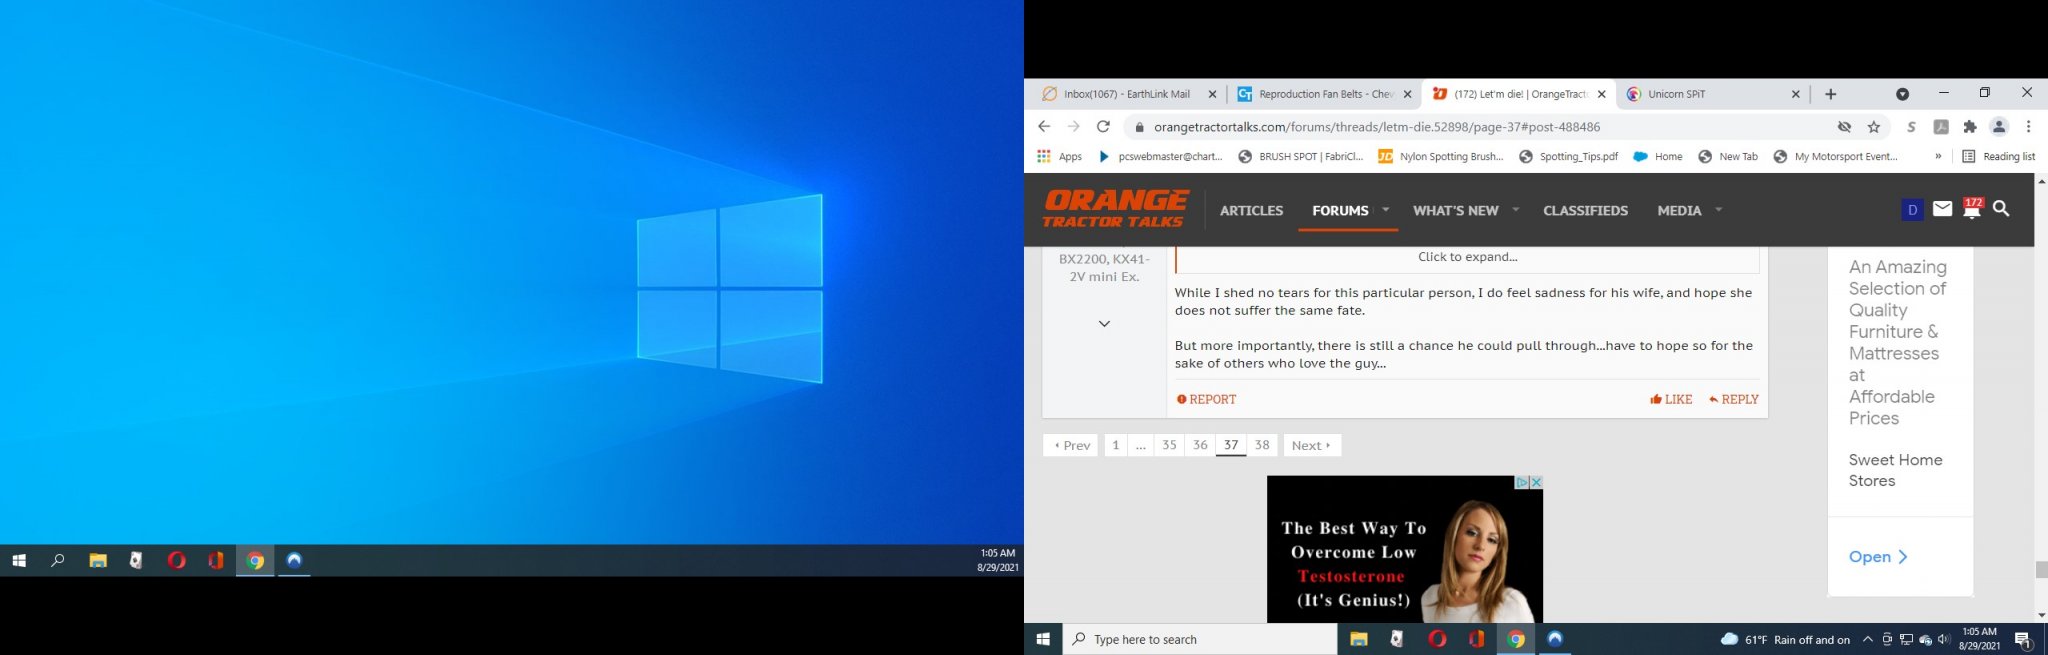Expand the What's New dropdown arrow
Viewport: 2048px width, 655px height.
tap(1516, 210)
